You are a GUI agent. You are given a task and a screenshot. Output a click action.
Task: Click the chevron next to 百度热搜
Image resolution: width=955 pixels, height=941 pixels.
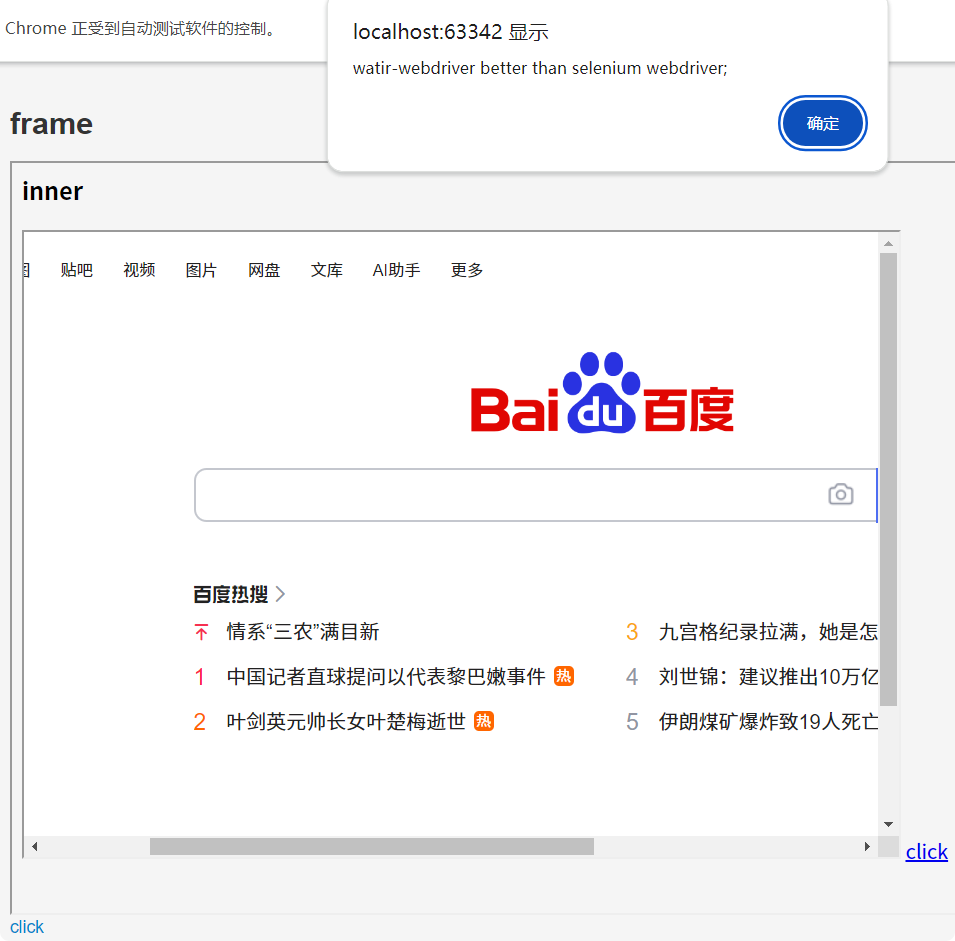280,594
